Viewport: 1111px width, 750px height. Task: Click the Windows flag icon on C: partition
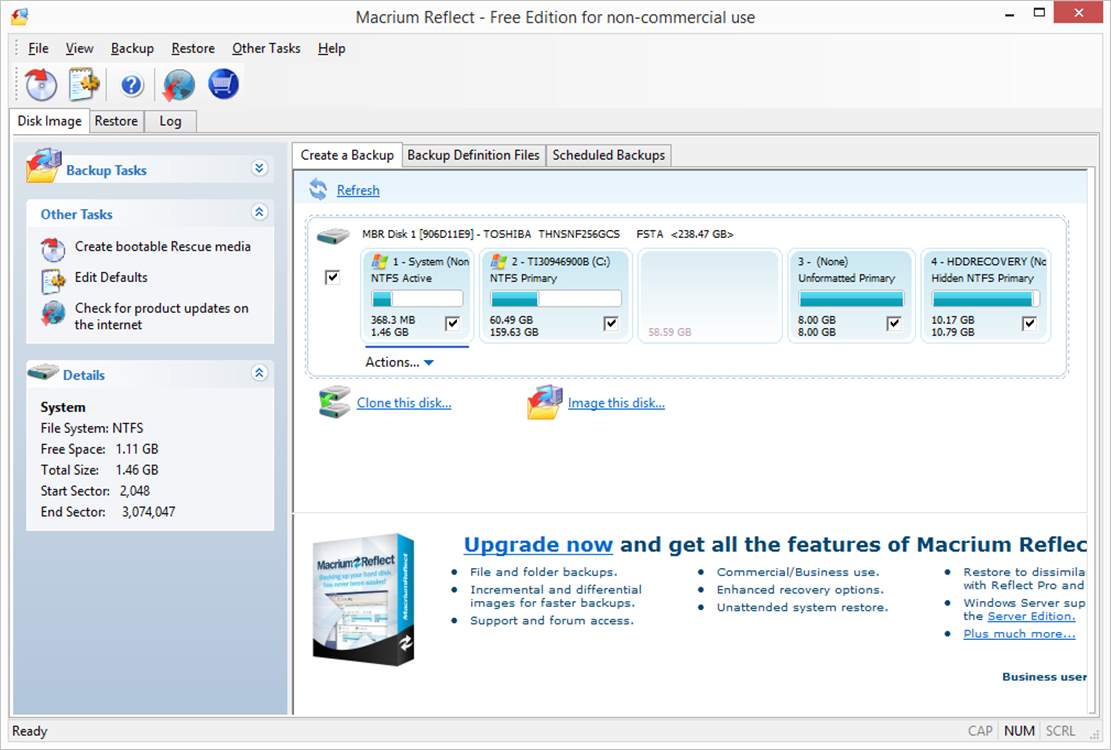pos(499,261)
